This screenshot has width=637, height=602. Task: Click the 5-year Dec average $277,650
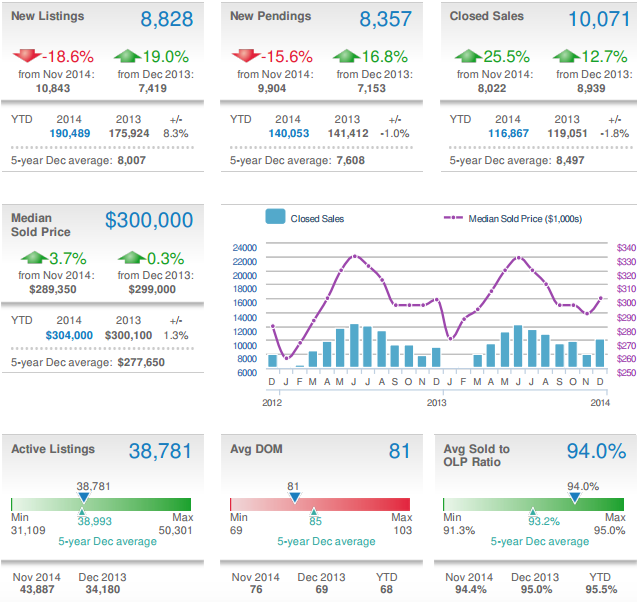pyautogui.click(x=141, y=362)
